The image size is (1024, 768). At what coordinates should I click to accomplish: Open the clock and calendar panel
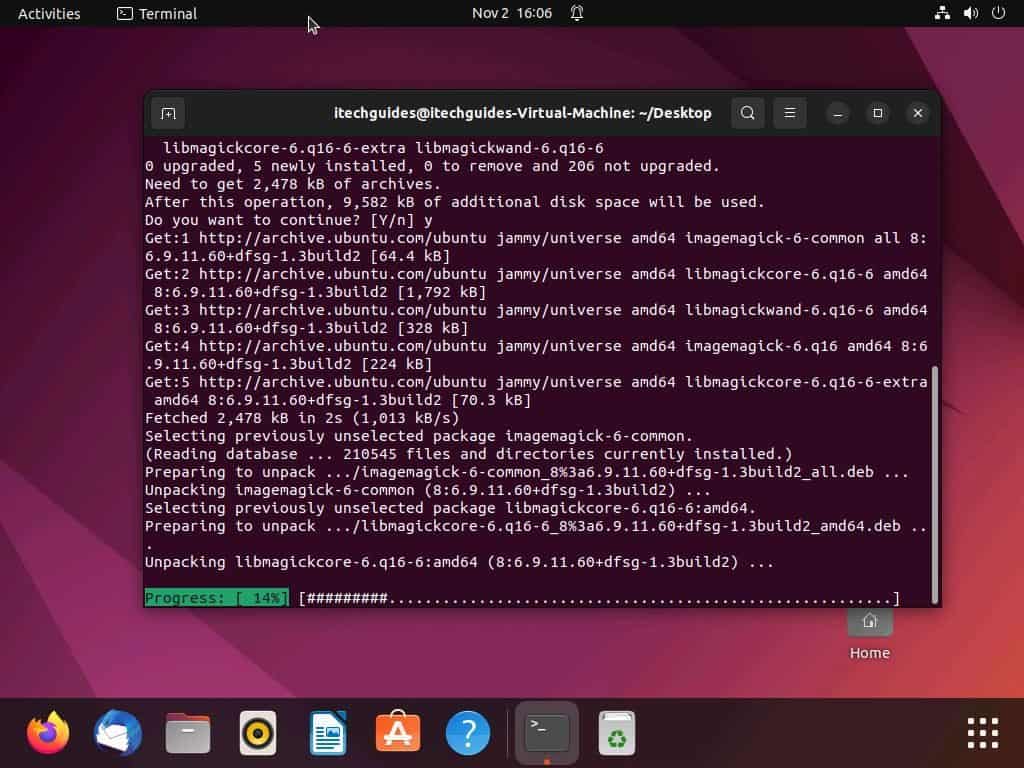pos(512,13)
